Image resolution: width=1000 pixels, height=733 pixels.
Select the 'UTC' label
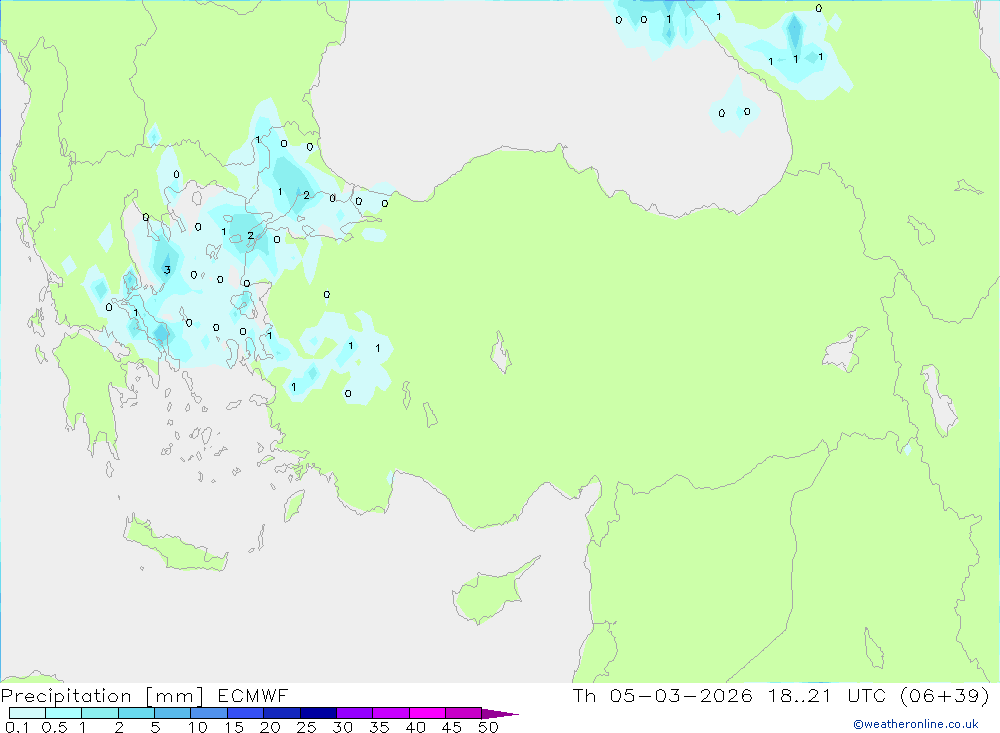click(x=867, y=696)
